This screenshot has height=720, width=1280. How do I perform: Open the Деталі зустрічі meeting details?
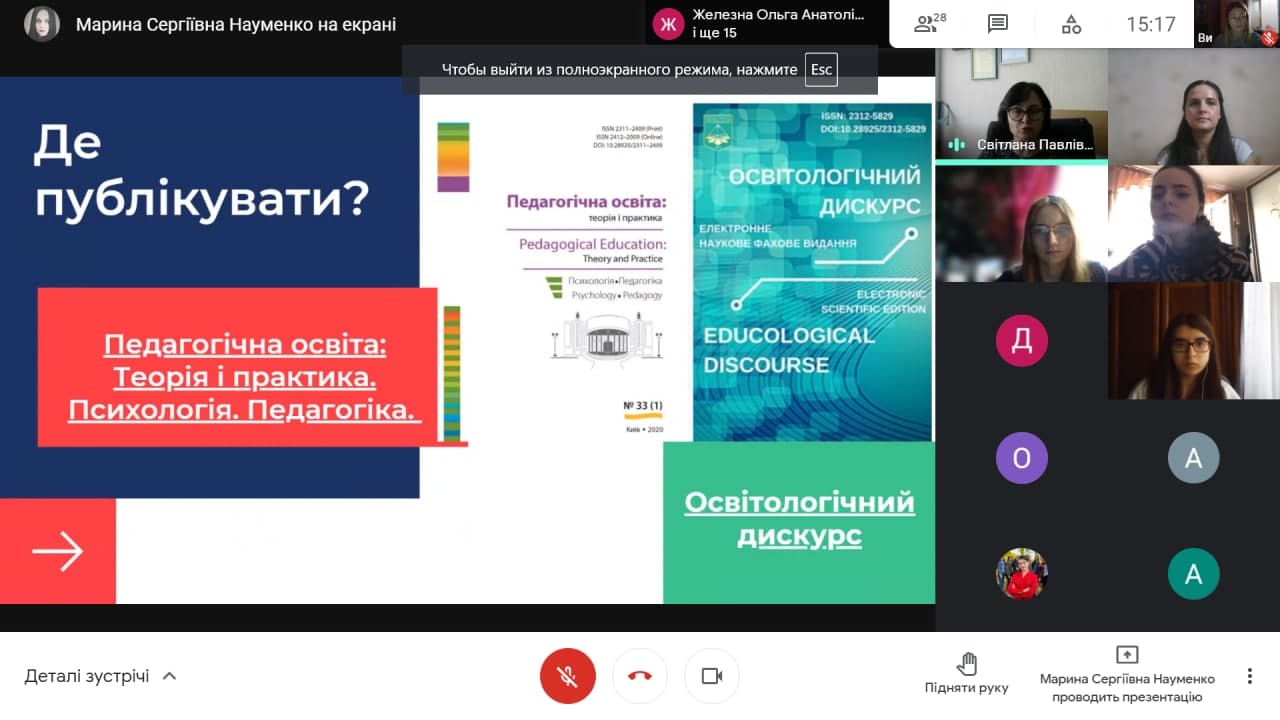[87, 676]
